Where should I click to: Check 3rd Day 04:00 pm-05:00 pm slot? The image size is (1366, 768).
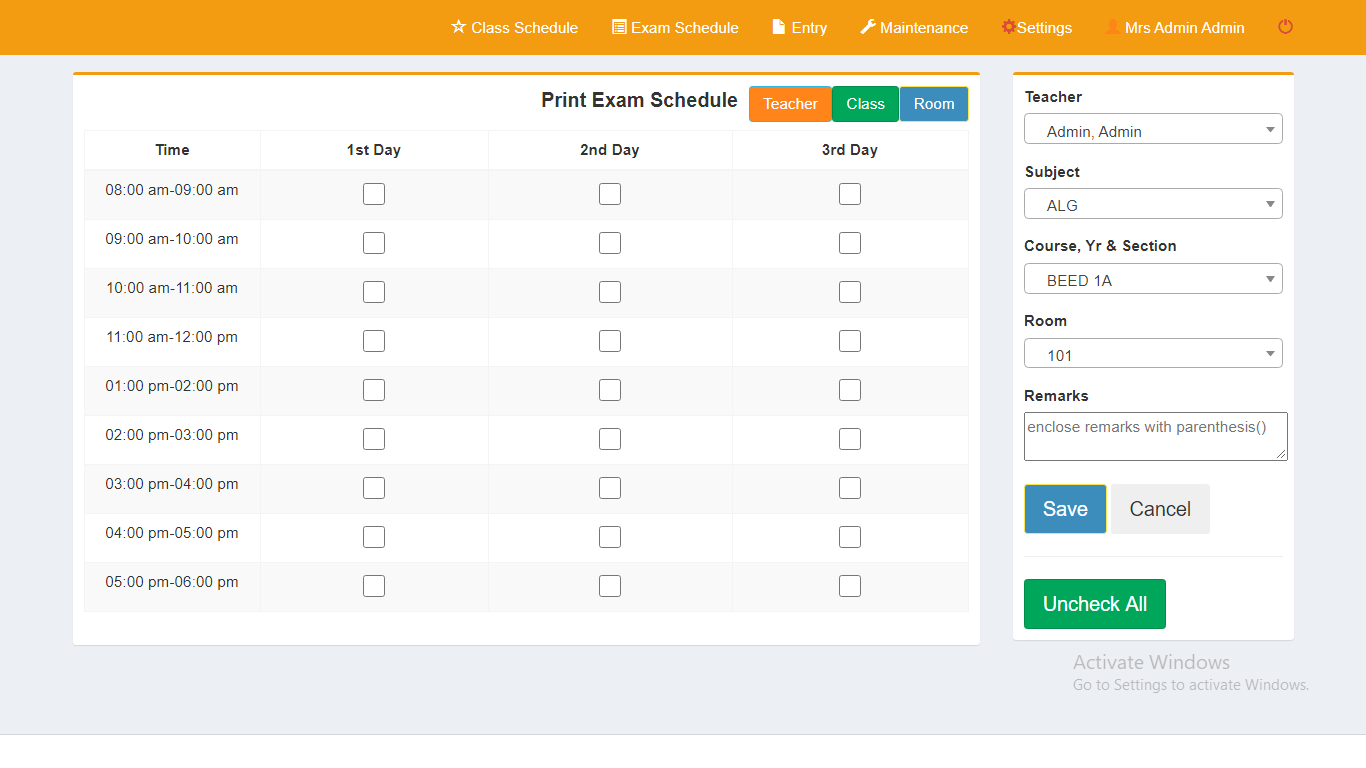[x=850, y=537]
